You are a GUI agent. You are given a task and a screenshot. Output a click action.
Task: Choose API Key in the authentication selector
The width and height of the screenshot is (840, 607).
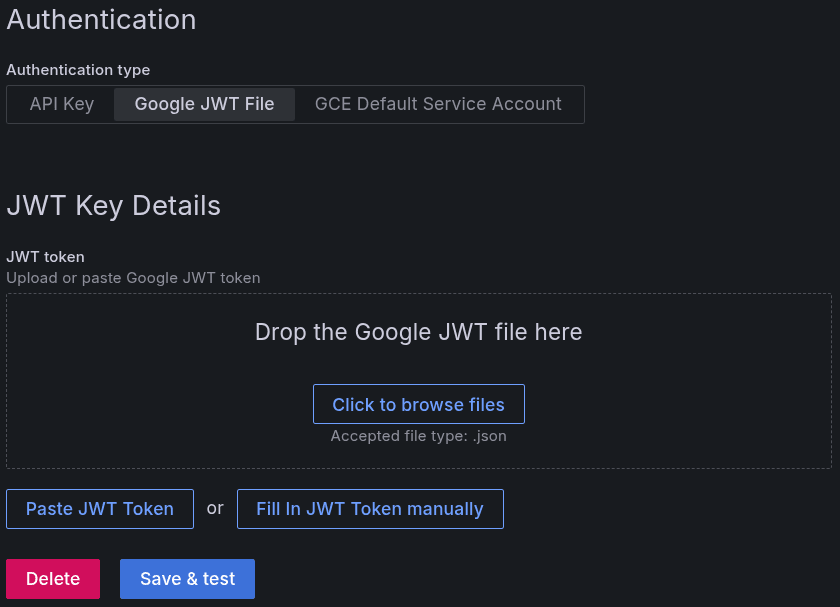(x=62, y=104)
